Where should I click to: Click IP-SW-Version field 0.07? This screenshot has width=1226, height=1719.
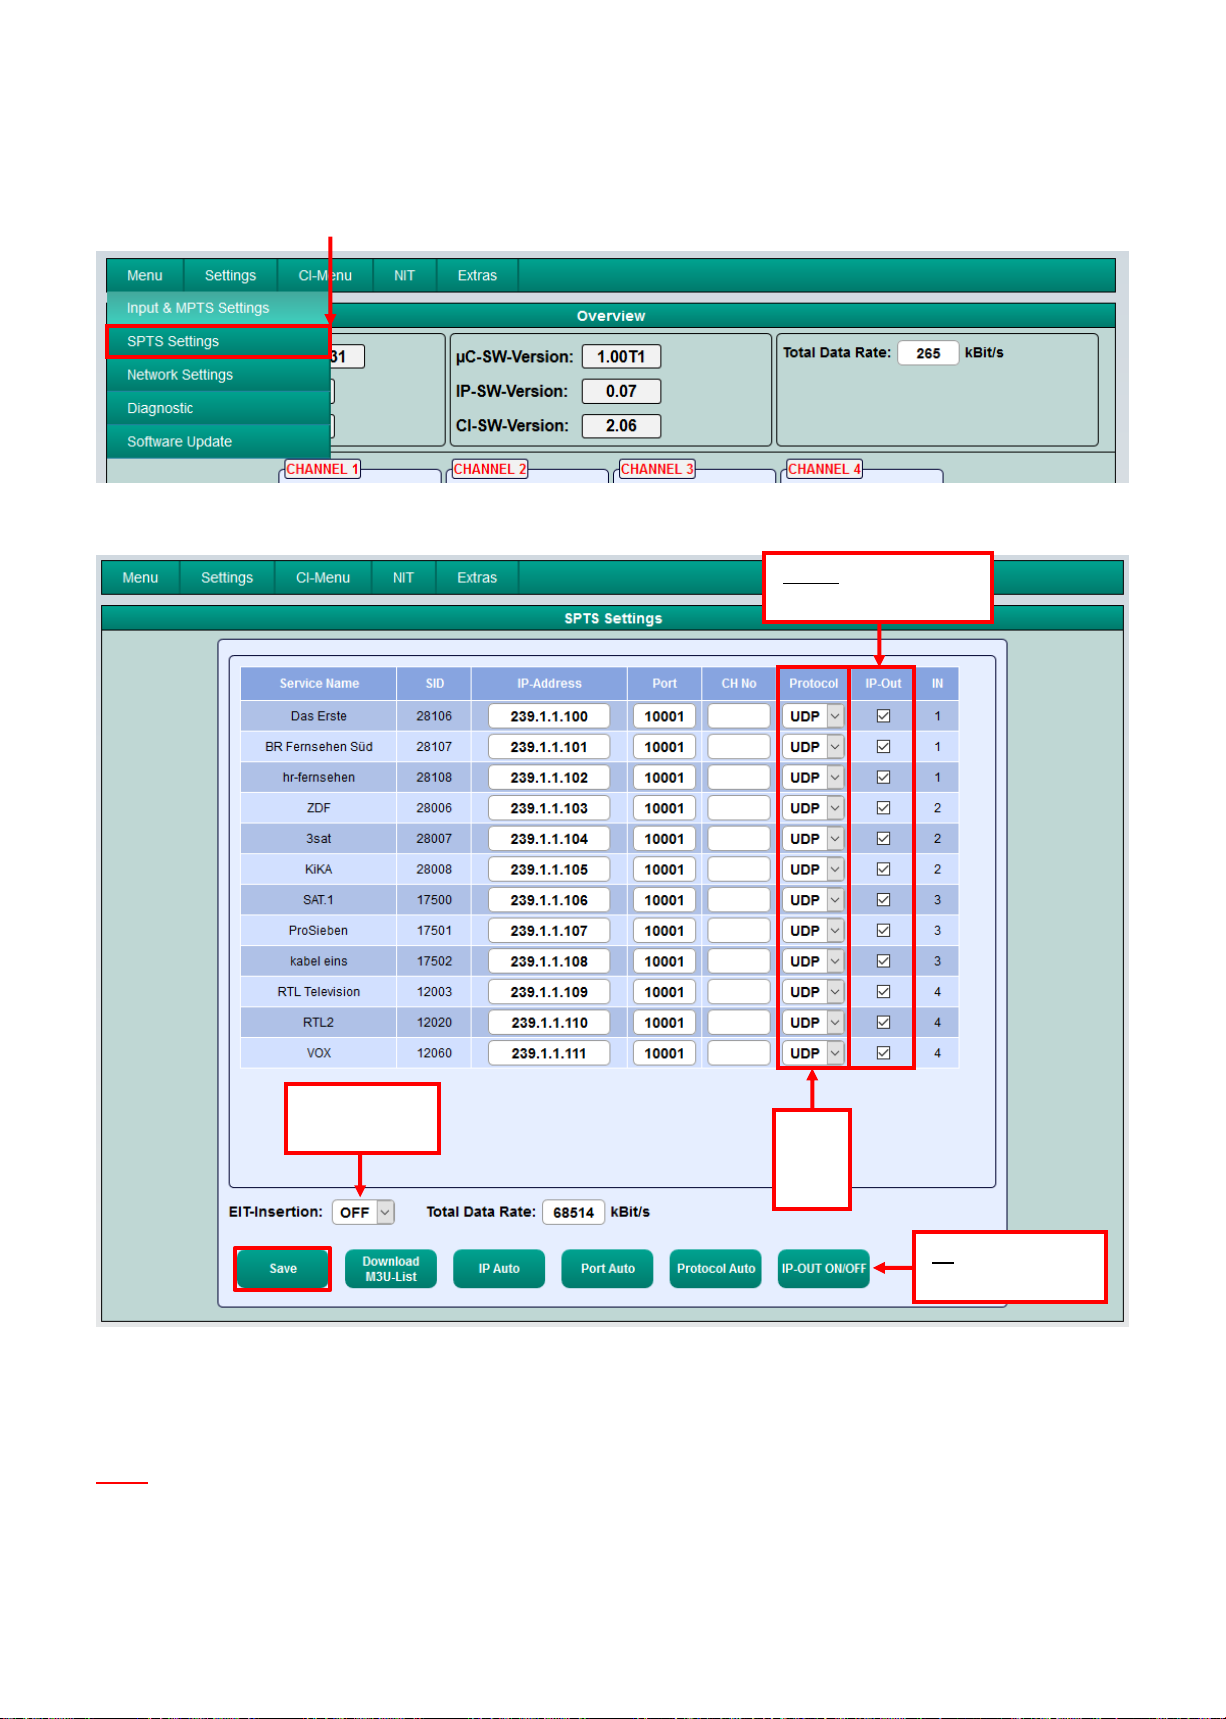coord(621,391)
